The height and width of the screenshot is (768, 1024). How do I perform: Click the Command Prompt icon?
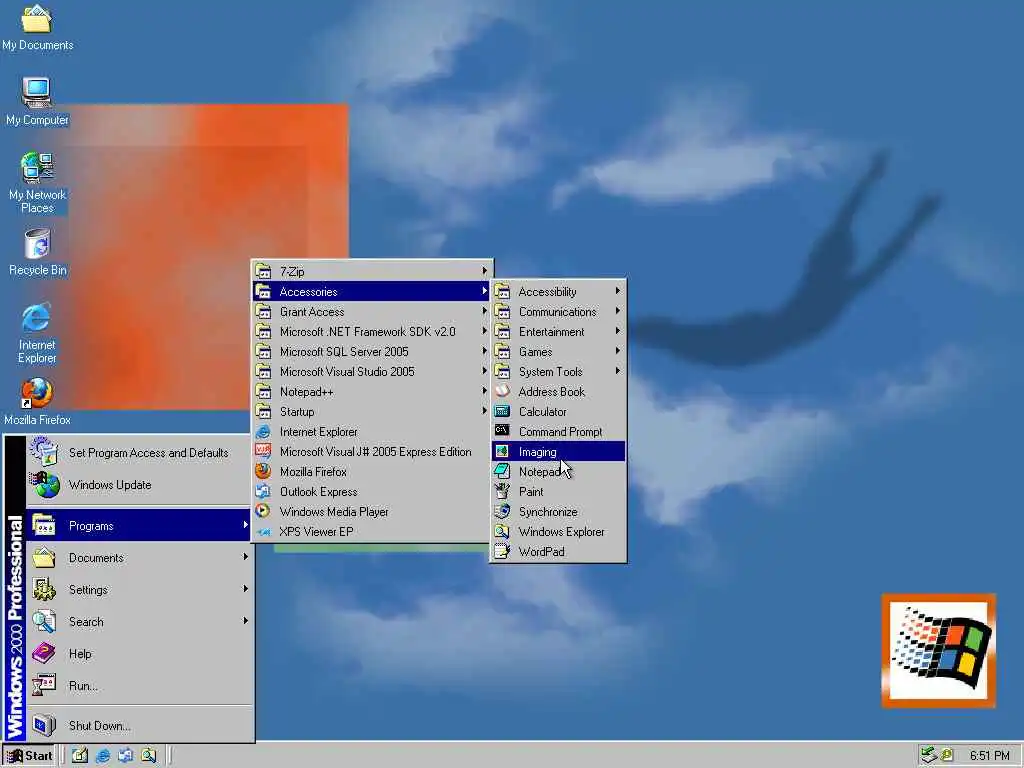pyautogui.click(x=502, y=431)
